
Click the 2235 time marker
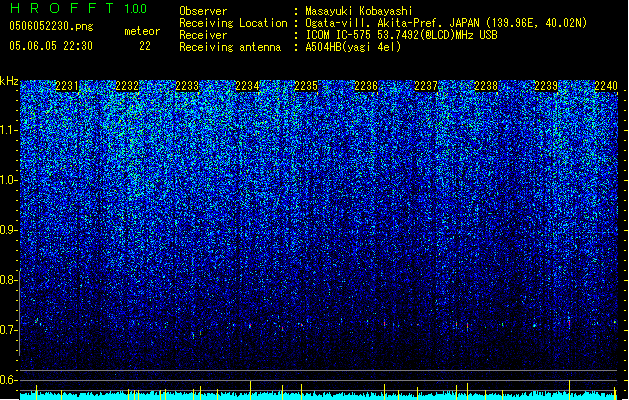[306, 86]
